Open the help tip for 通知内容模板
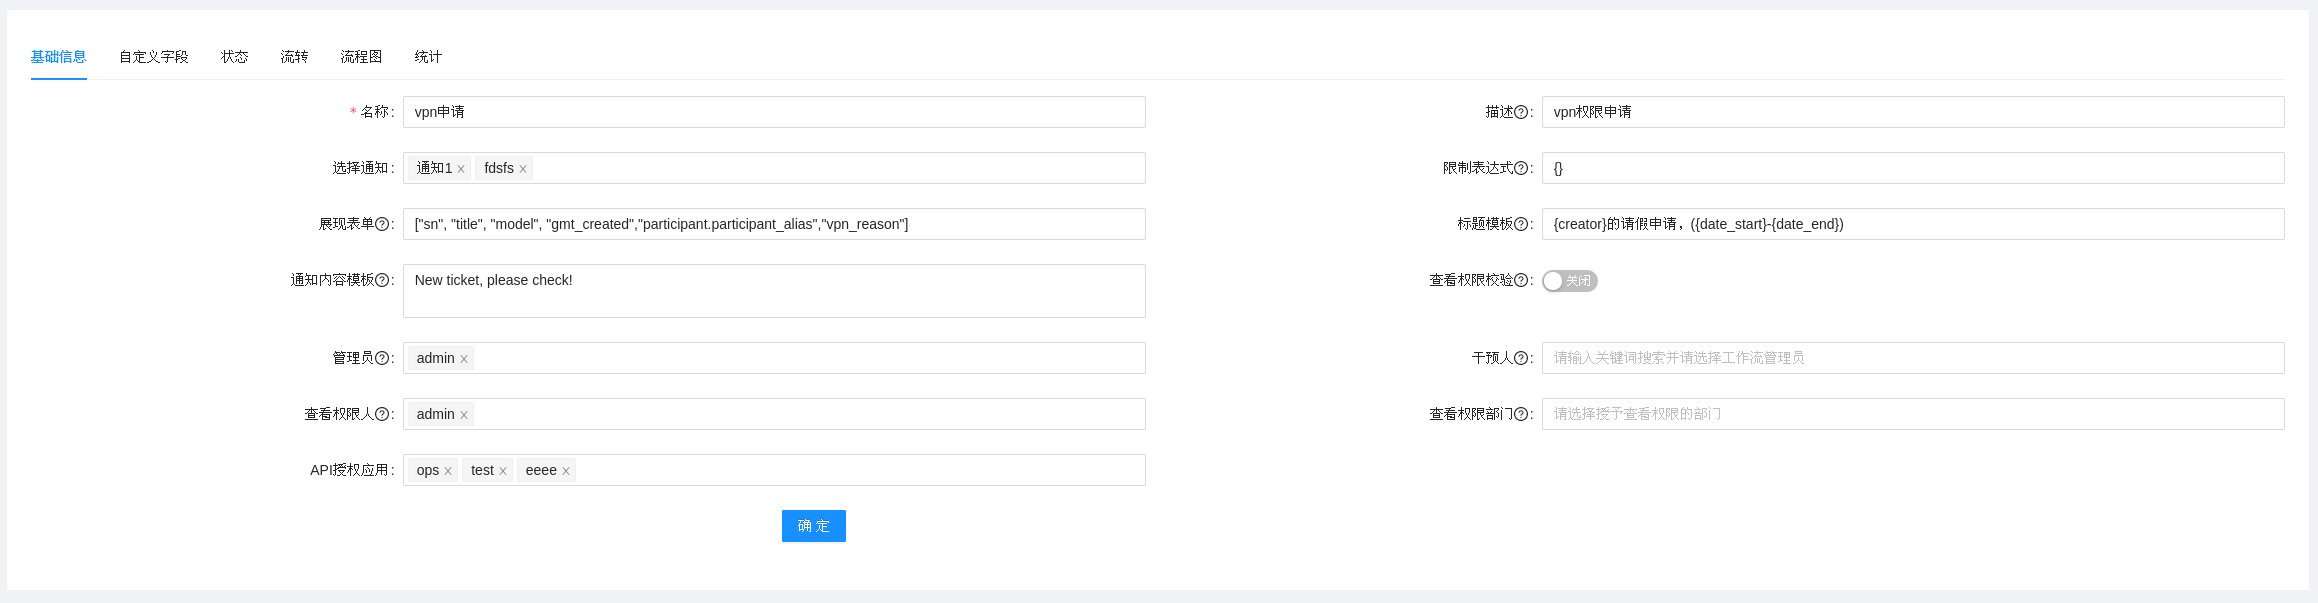The height and width of the screenshot is (603, 2318). 384,280
